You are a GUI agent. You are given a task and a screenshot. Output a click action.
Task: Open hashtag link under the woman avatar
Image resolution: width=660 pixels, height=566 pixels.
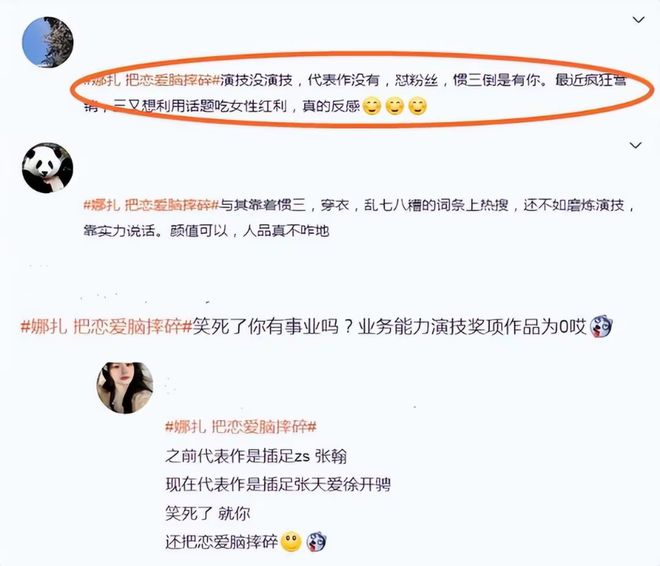[240, 427]
